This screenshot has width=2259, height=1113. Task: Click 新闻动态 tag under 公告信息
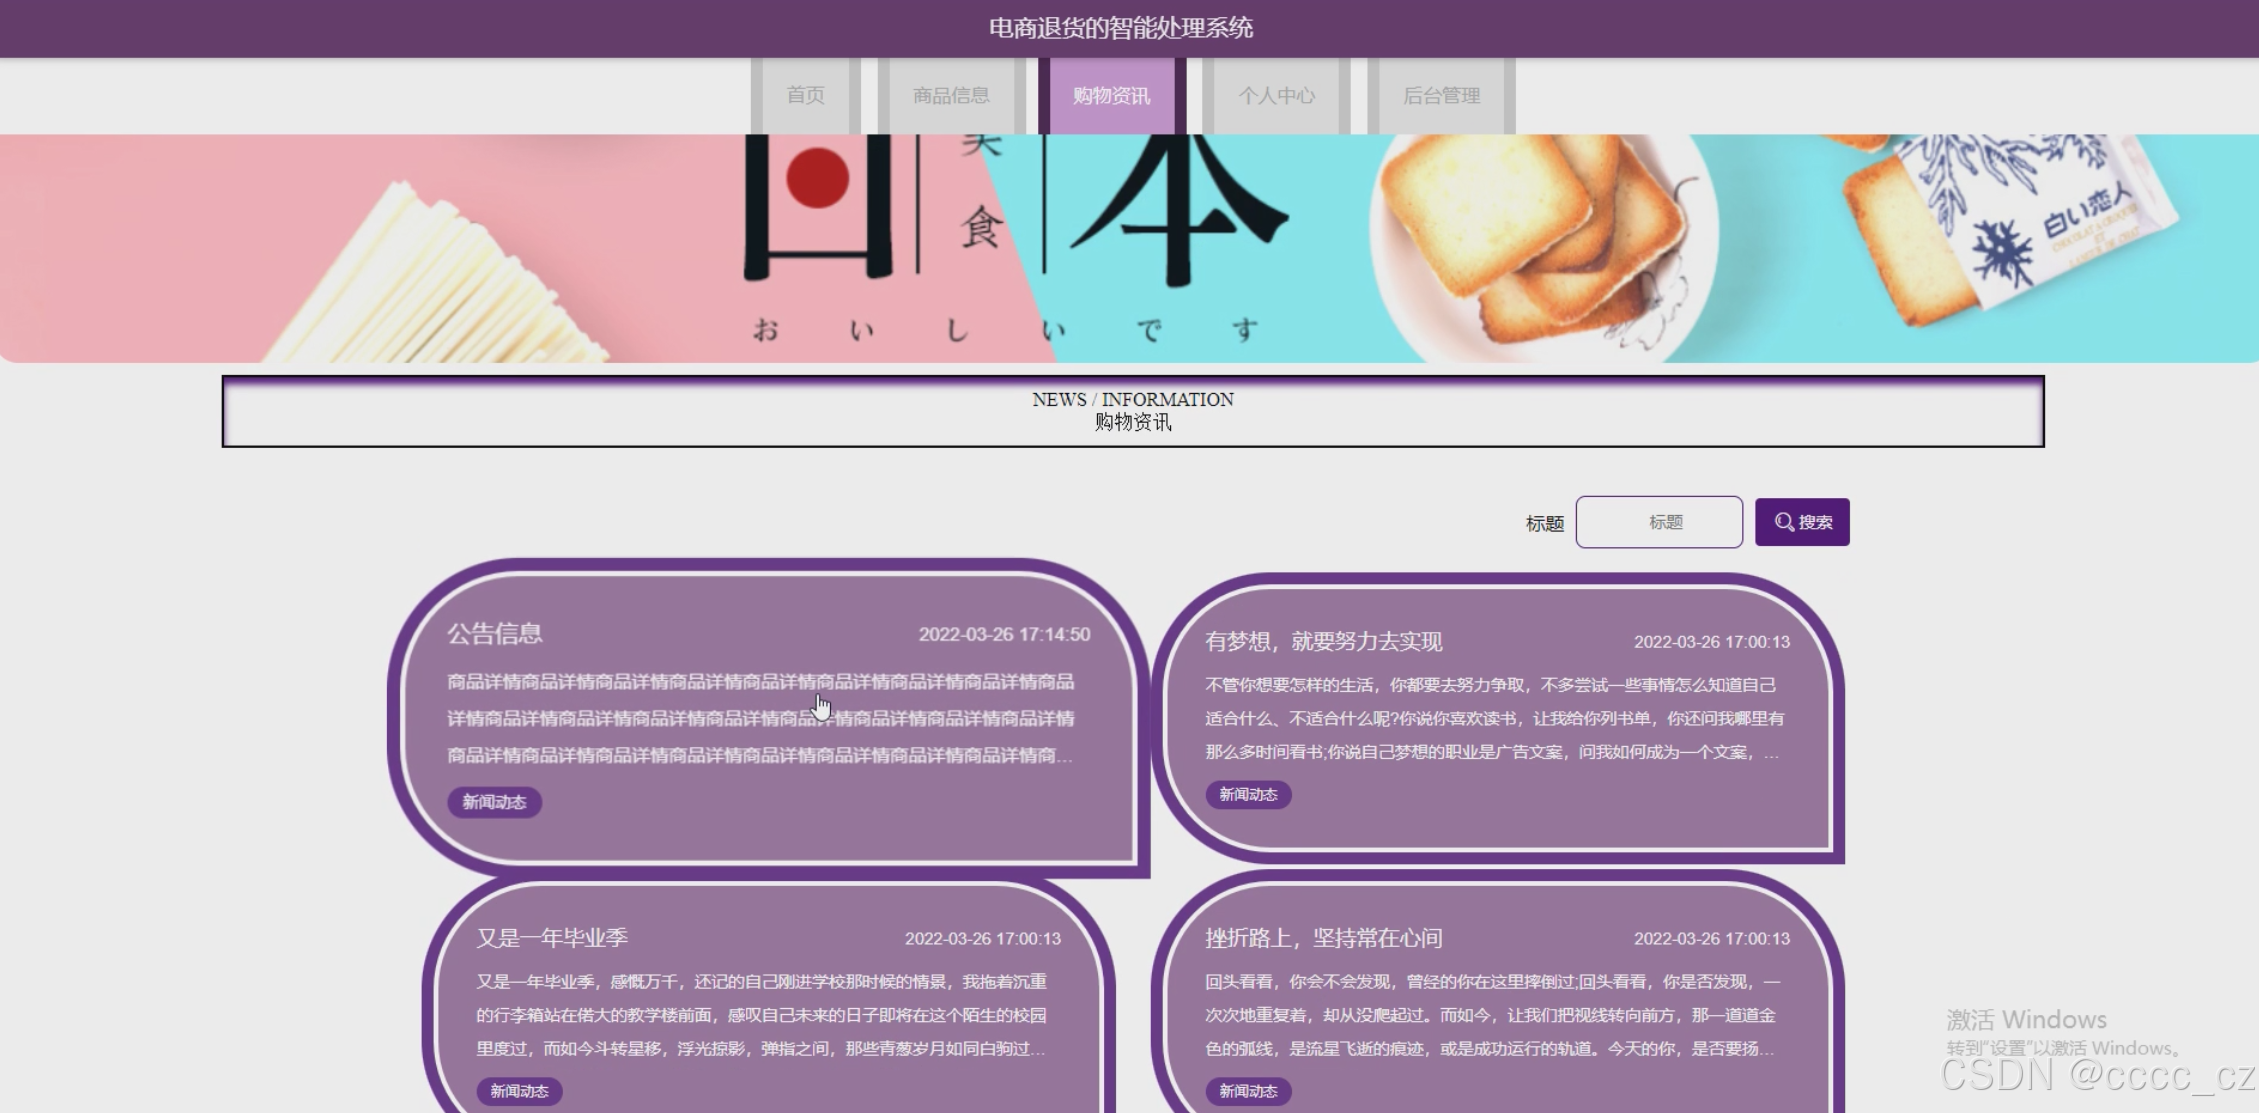[494, 802]
